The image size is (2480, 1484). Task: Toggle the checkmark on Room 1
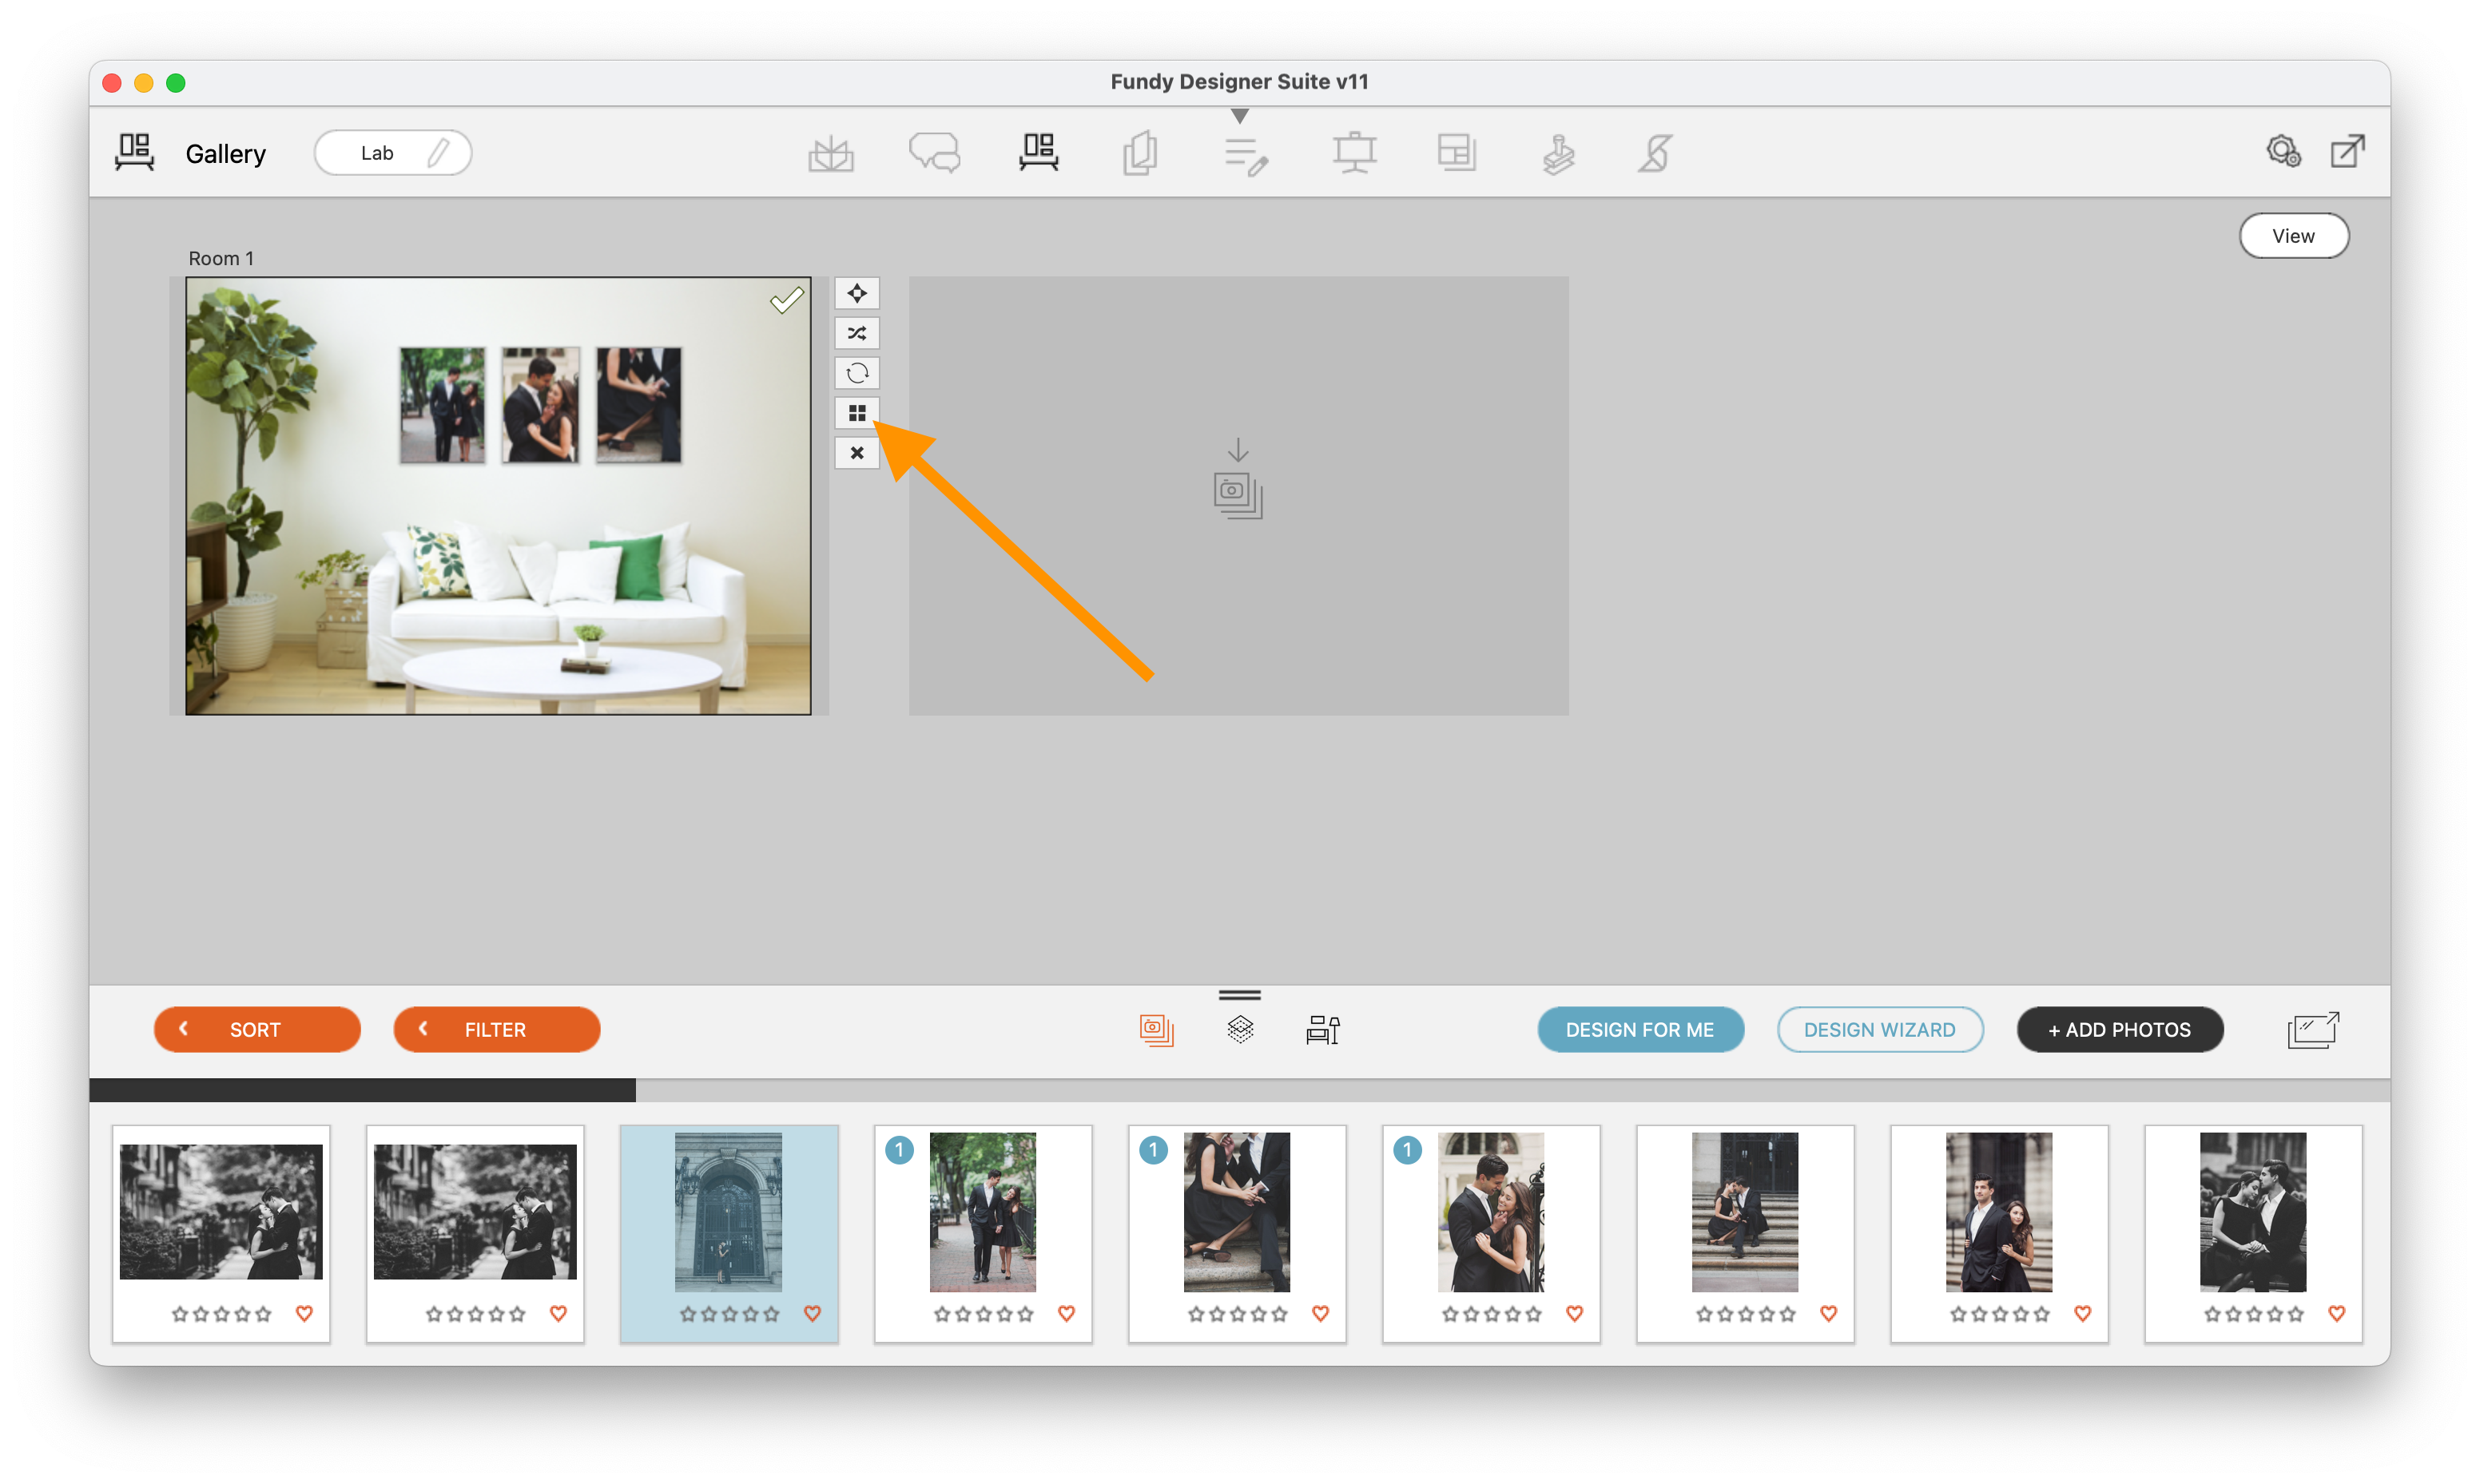click(787, 300)
